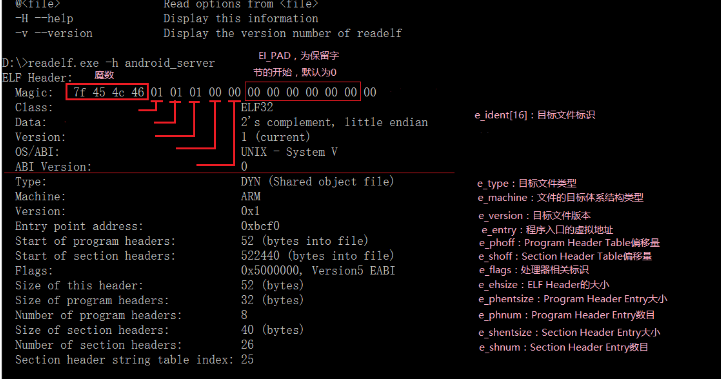Click the 'e_version' annotation
The image size is (721, 379).
click(x=535, y=216)
